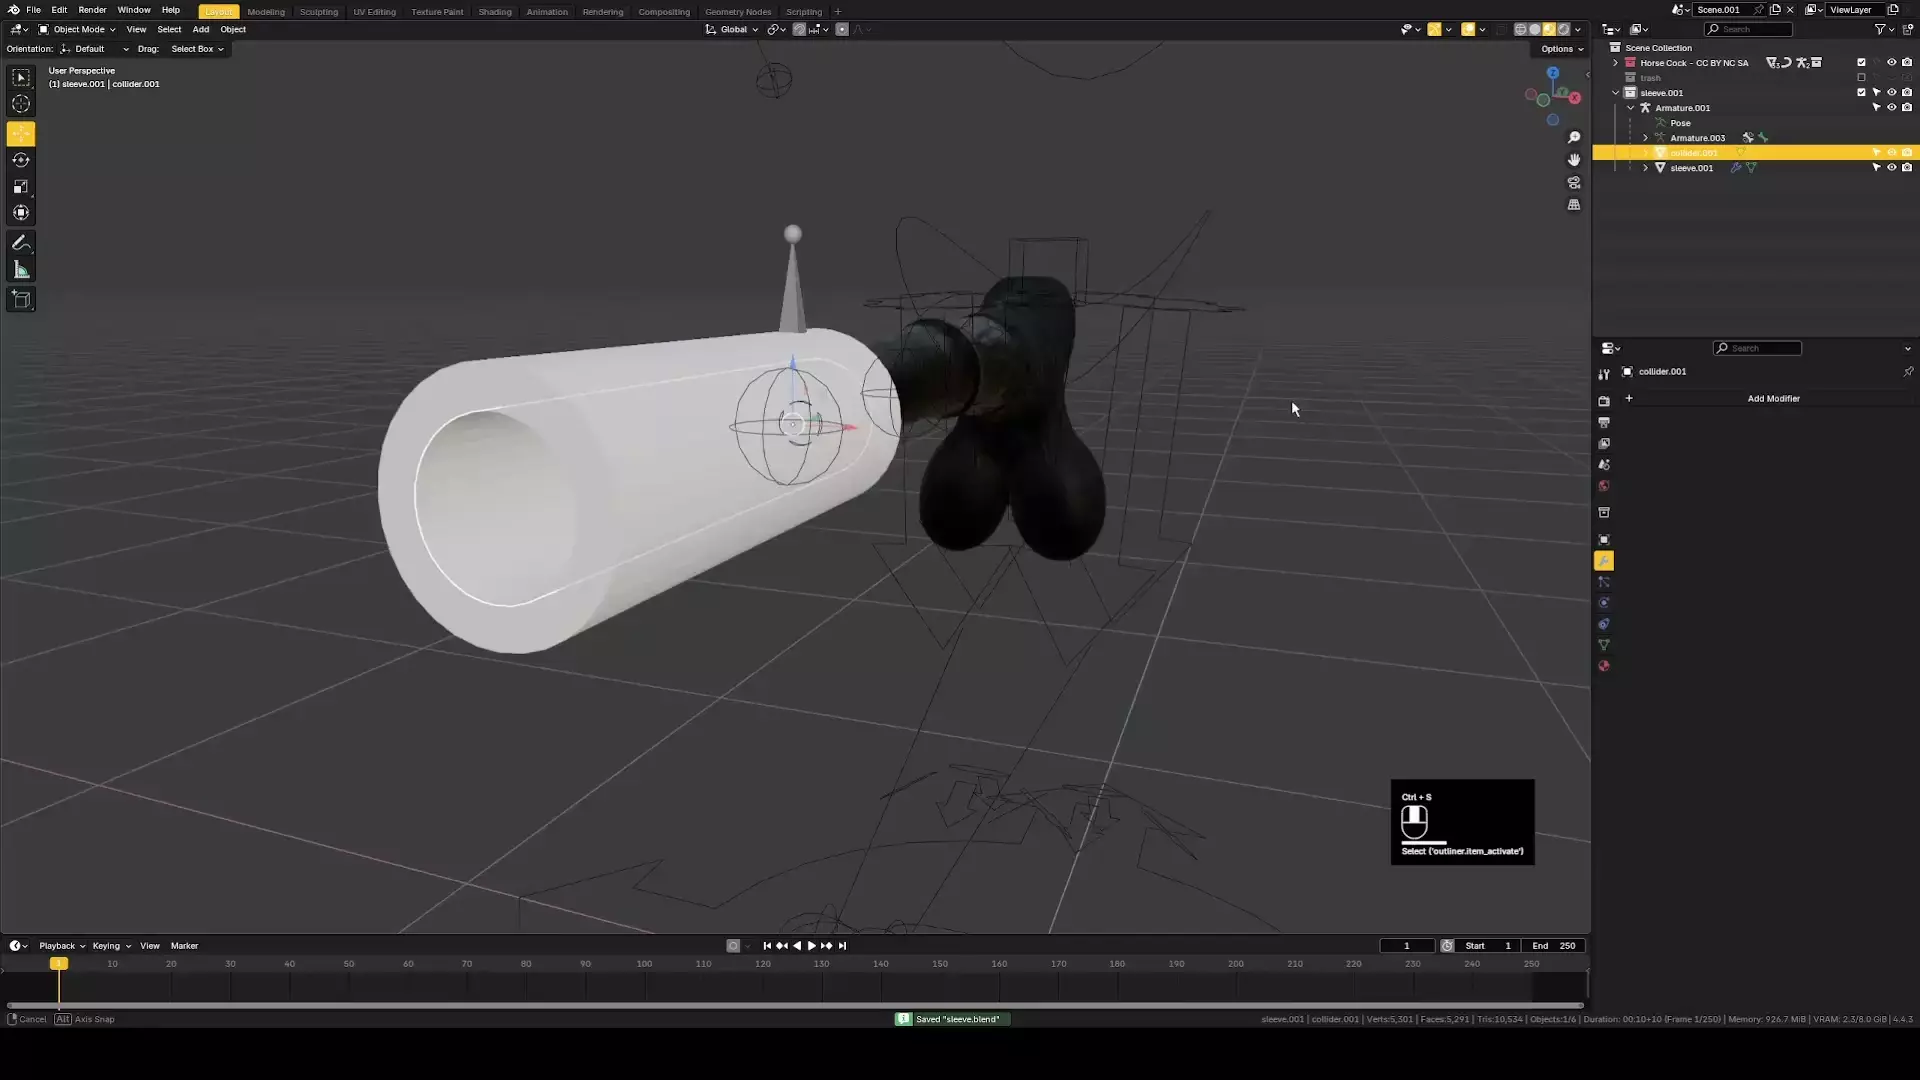Toggle Armature.001 render visibility camera icon
This screenshot has height=1080, width=1920.
[x=1907, y=108]
